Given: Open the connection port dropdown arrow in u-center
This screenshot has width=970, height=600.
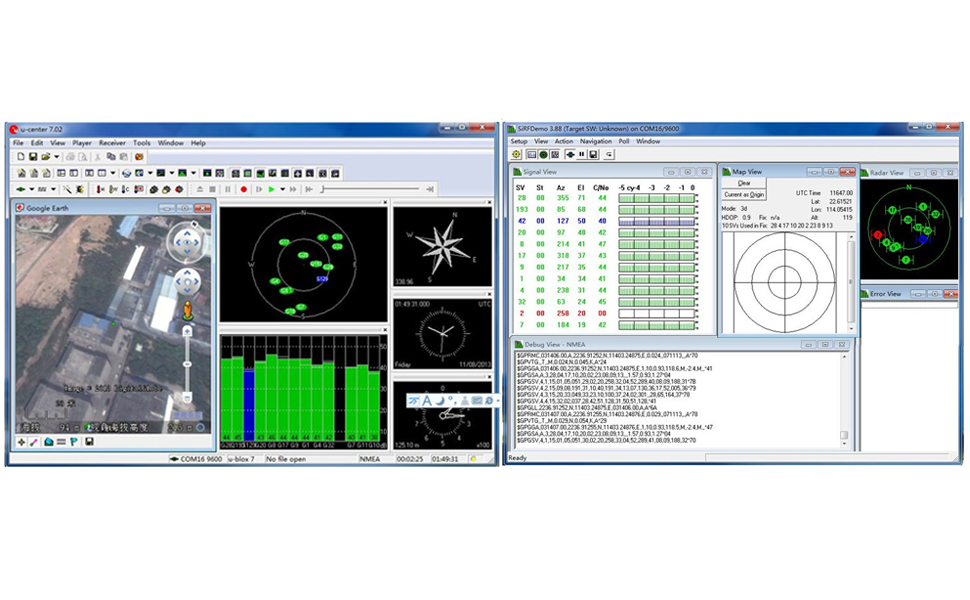Looking at the screenshot, I should coord(32,189).
